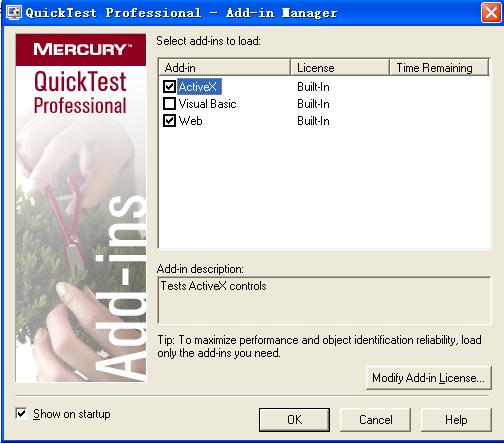This screenshot has width=504, height=444.
Task: Click the Mercury logo banner
Action: (81, 50)
